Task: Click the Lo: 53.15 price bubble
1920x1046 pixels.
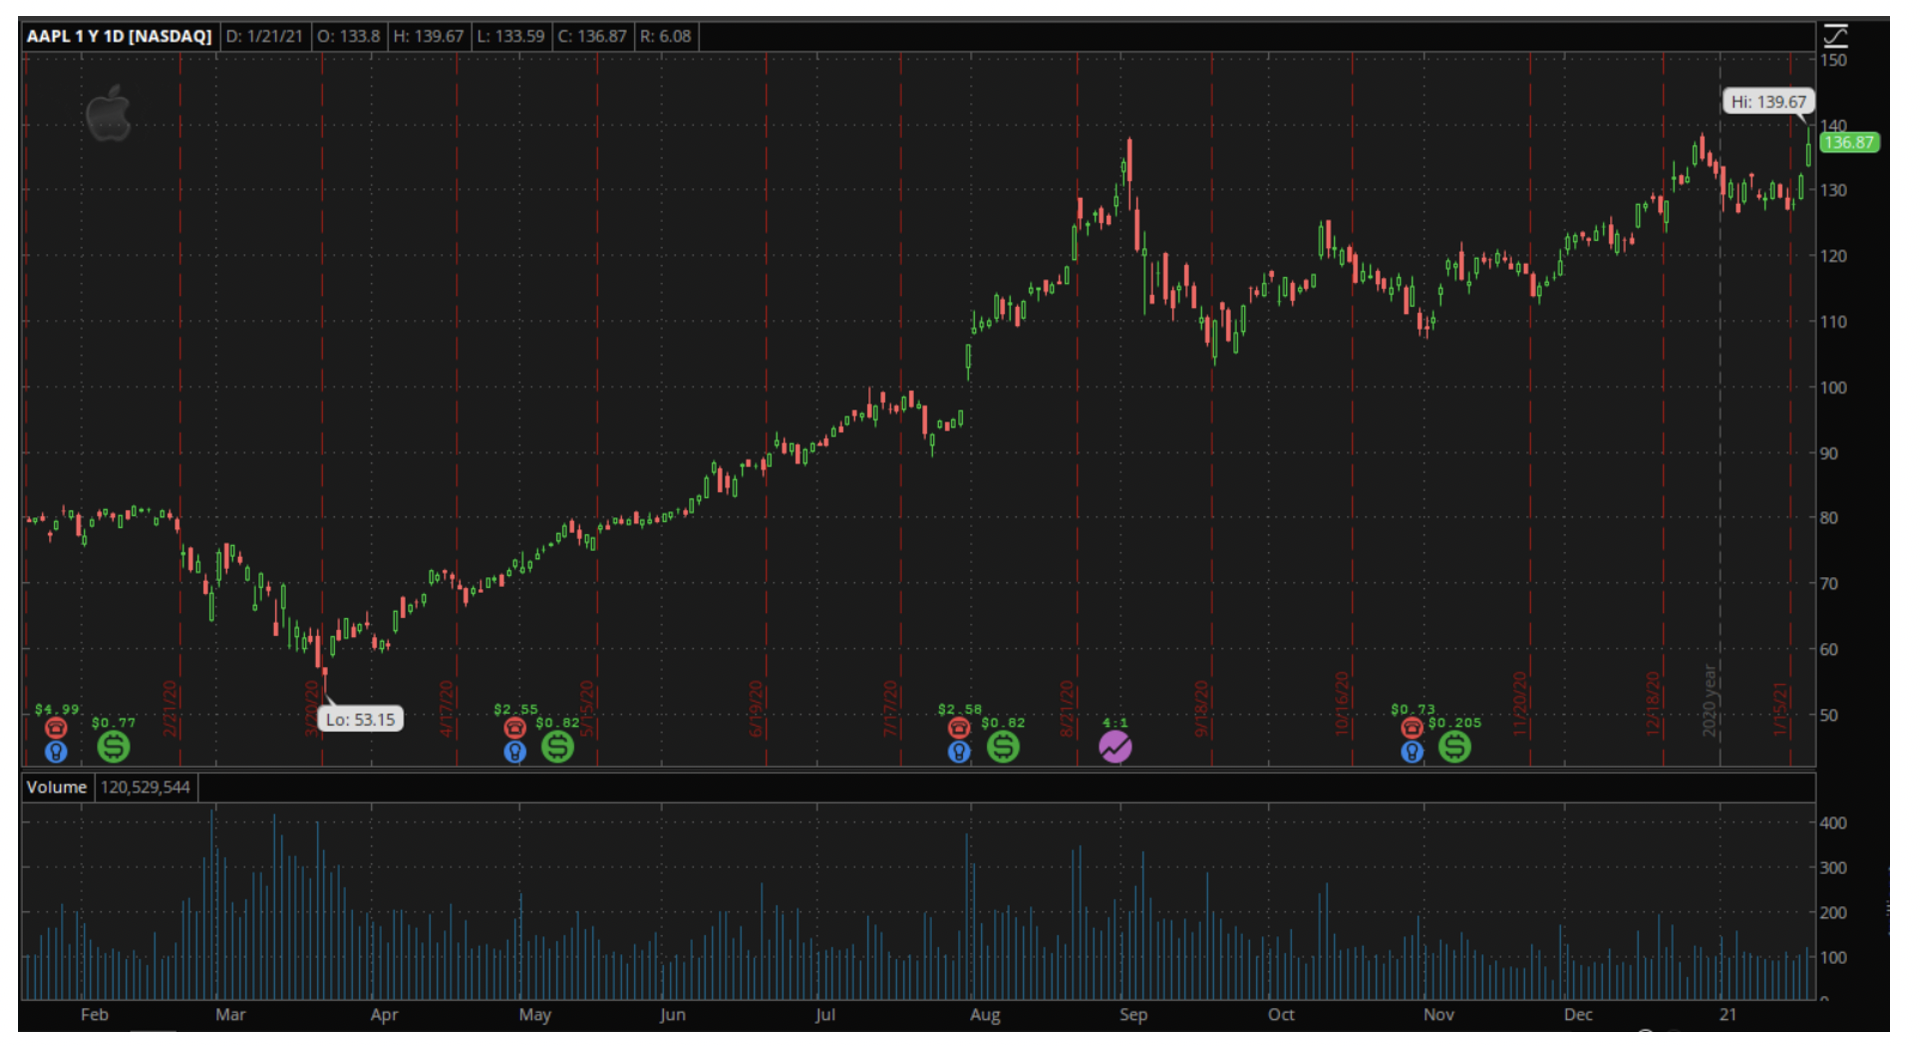Action: tap(360, 719)
